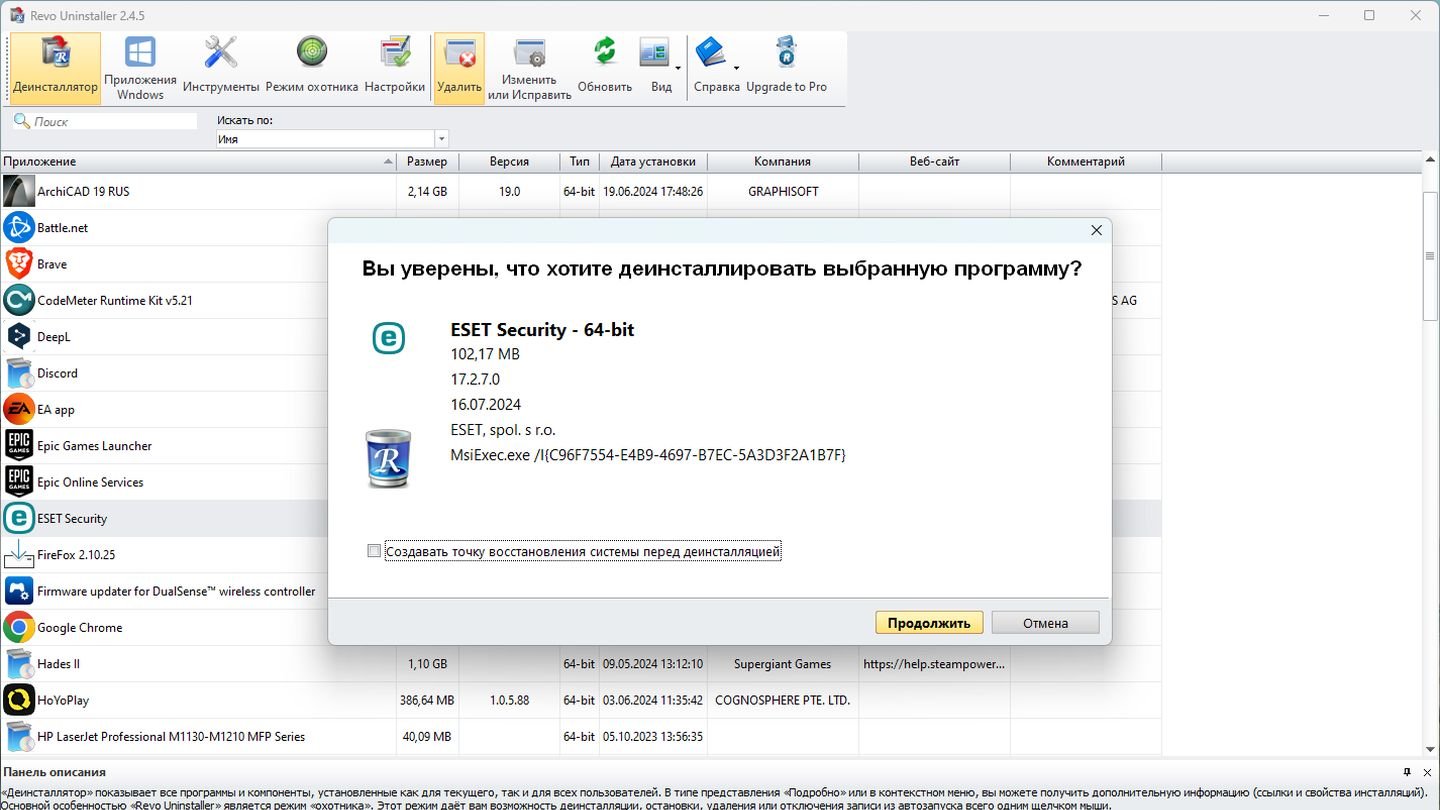
Task: Click the Обновить toolbar button
Action: coord(605,68)
